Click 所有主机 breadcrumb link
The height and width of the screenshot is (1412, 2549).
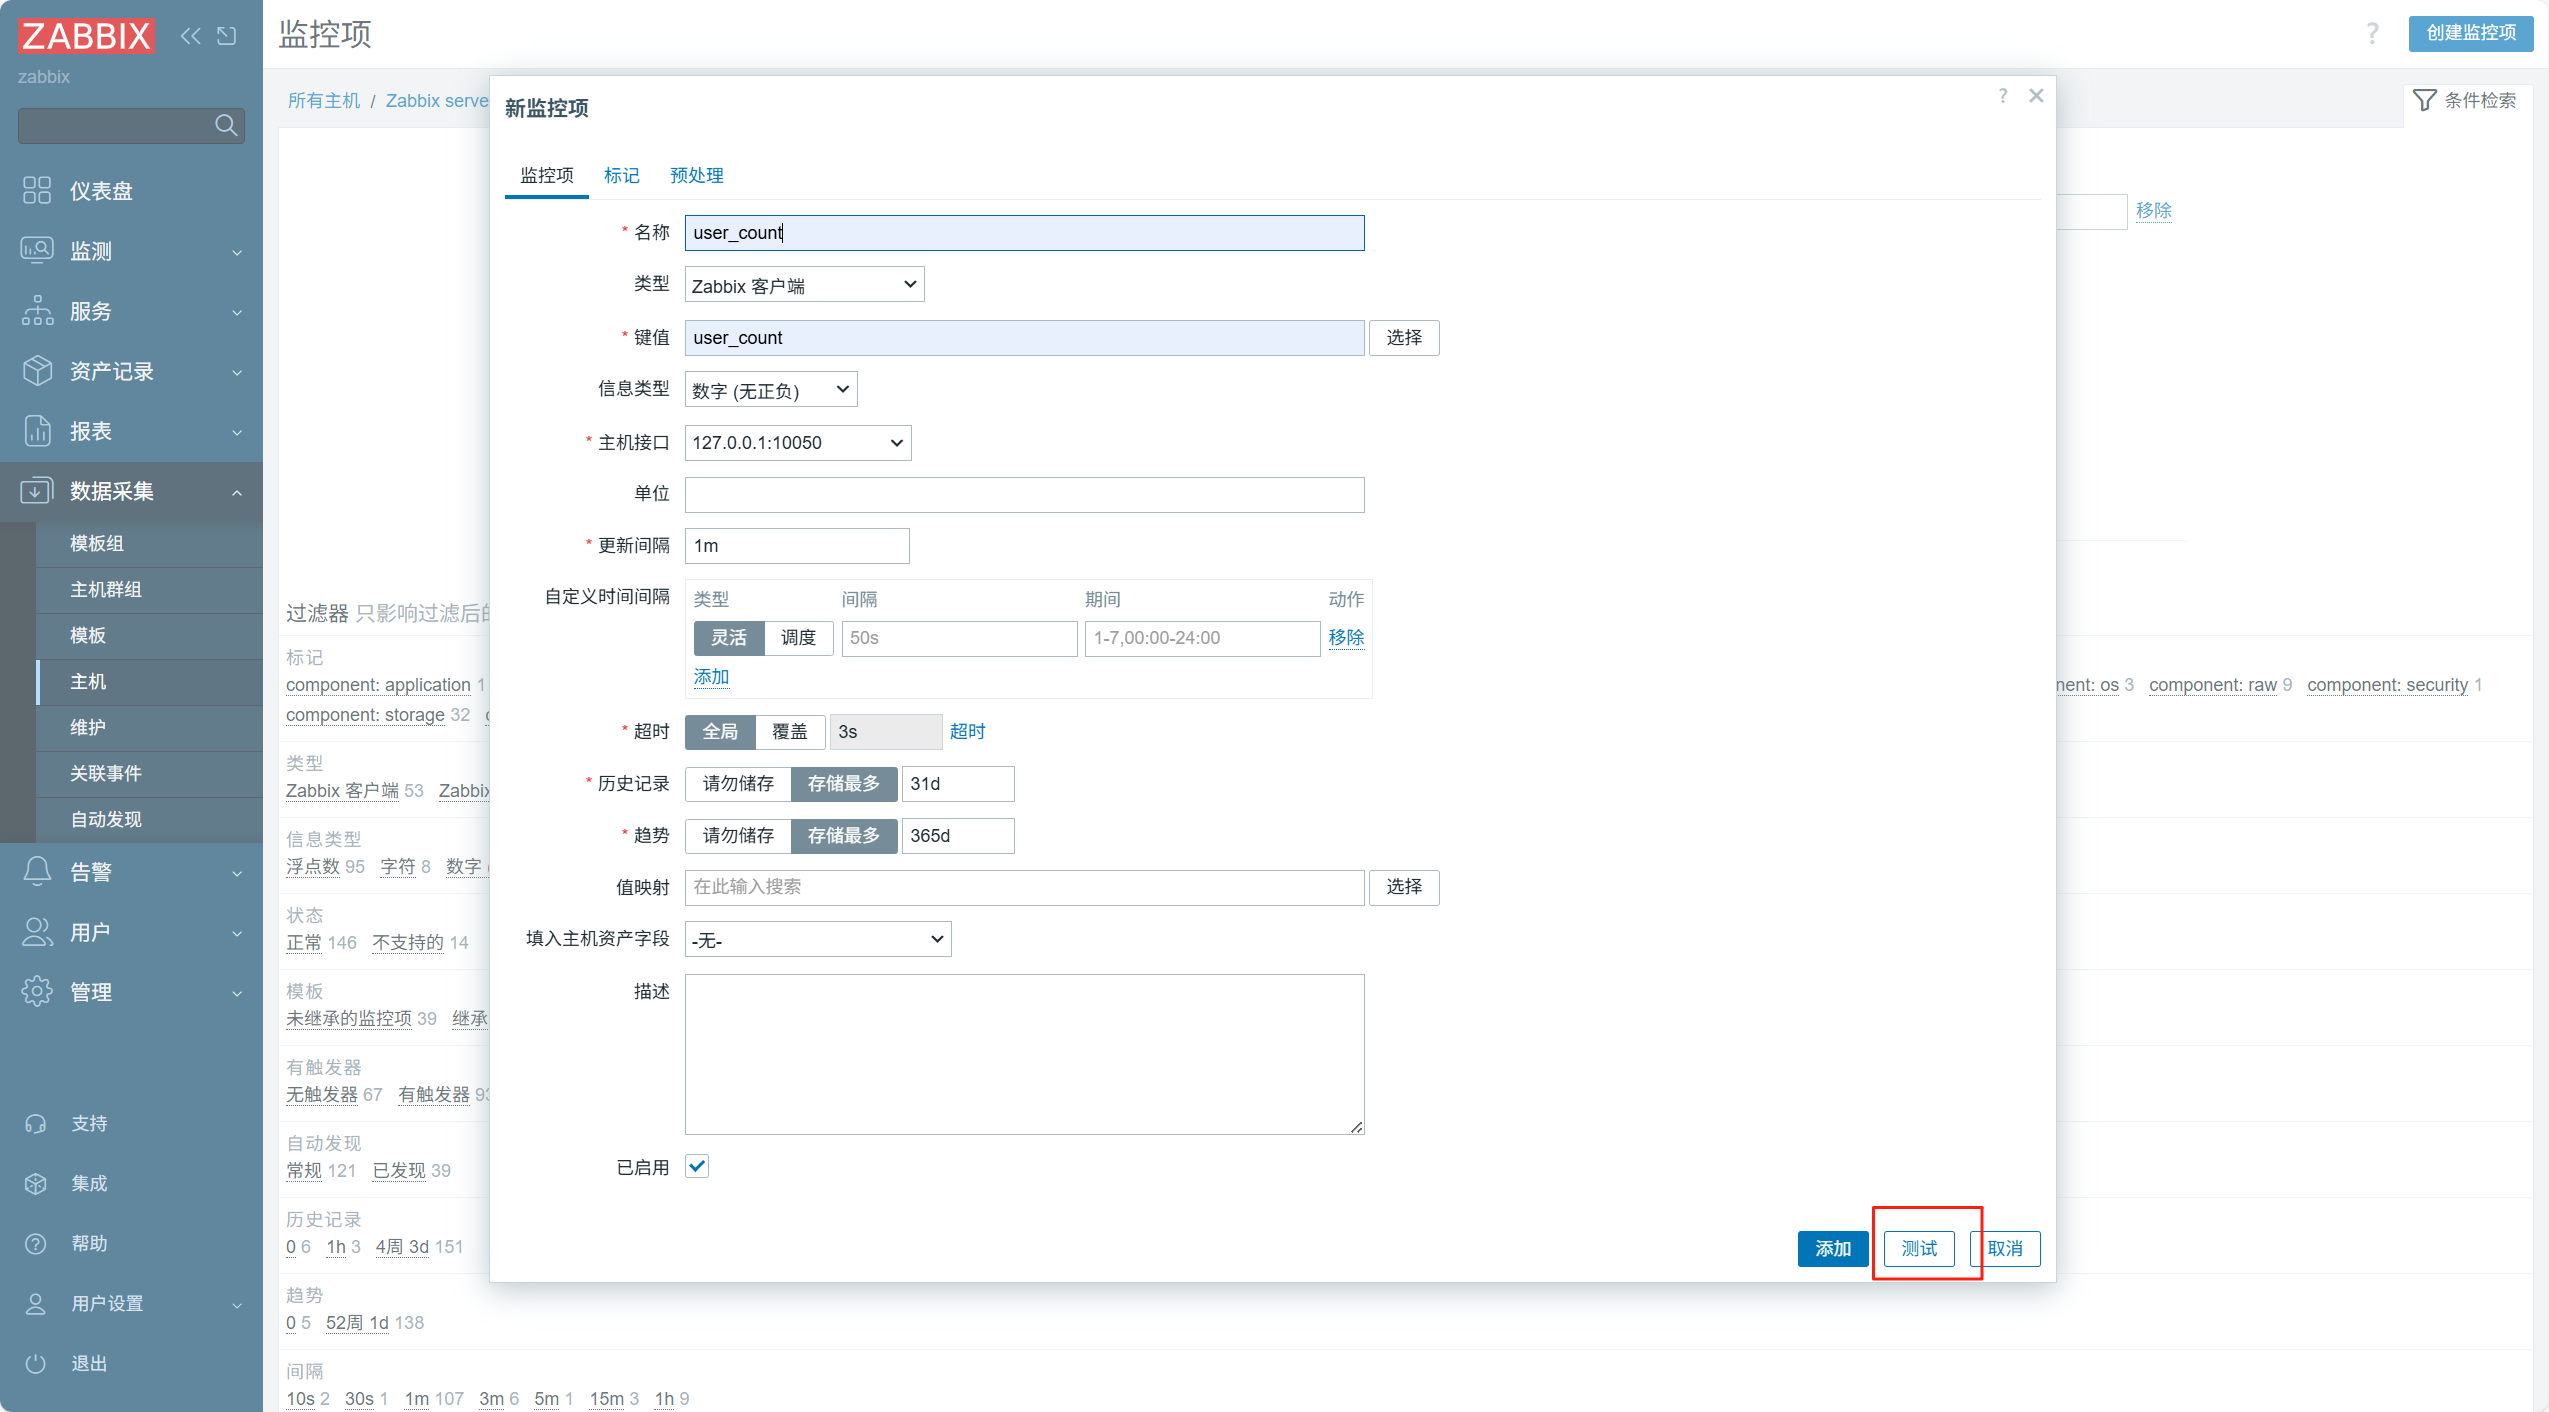click(x=323, y=100)
